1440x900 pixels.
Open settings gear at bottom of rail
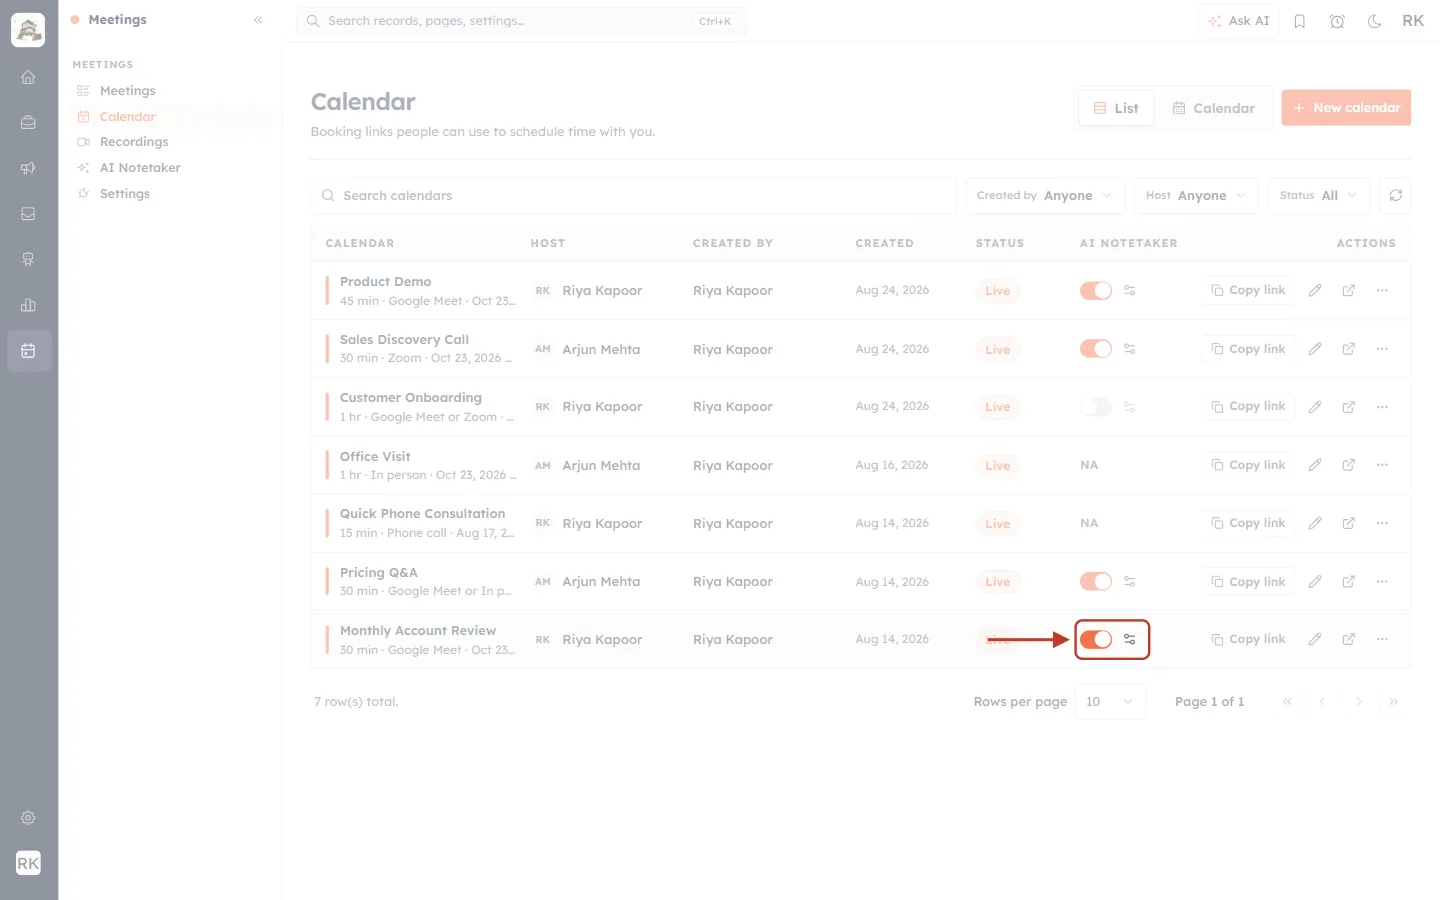(28, 818)
